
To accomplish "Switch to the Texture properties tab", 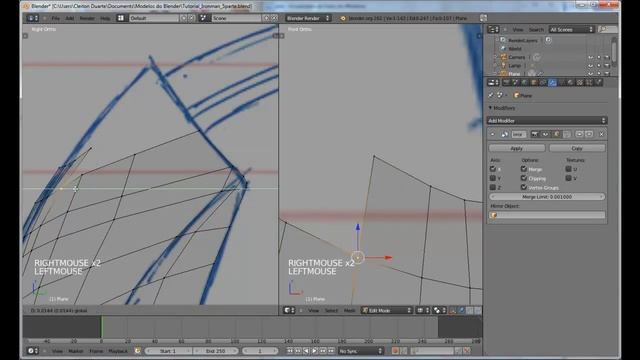I will tap(580, 82).
